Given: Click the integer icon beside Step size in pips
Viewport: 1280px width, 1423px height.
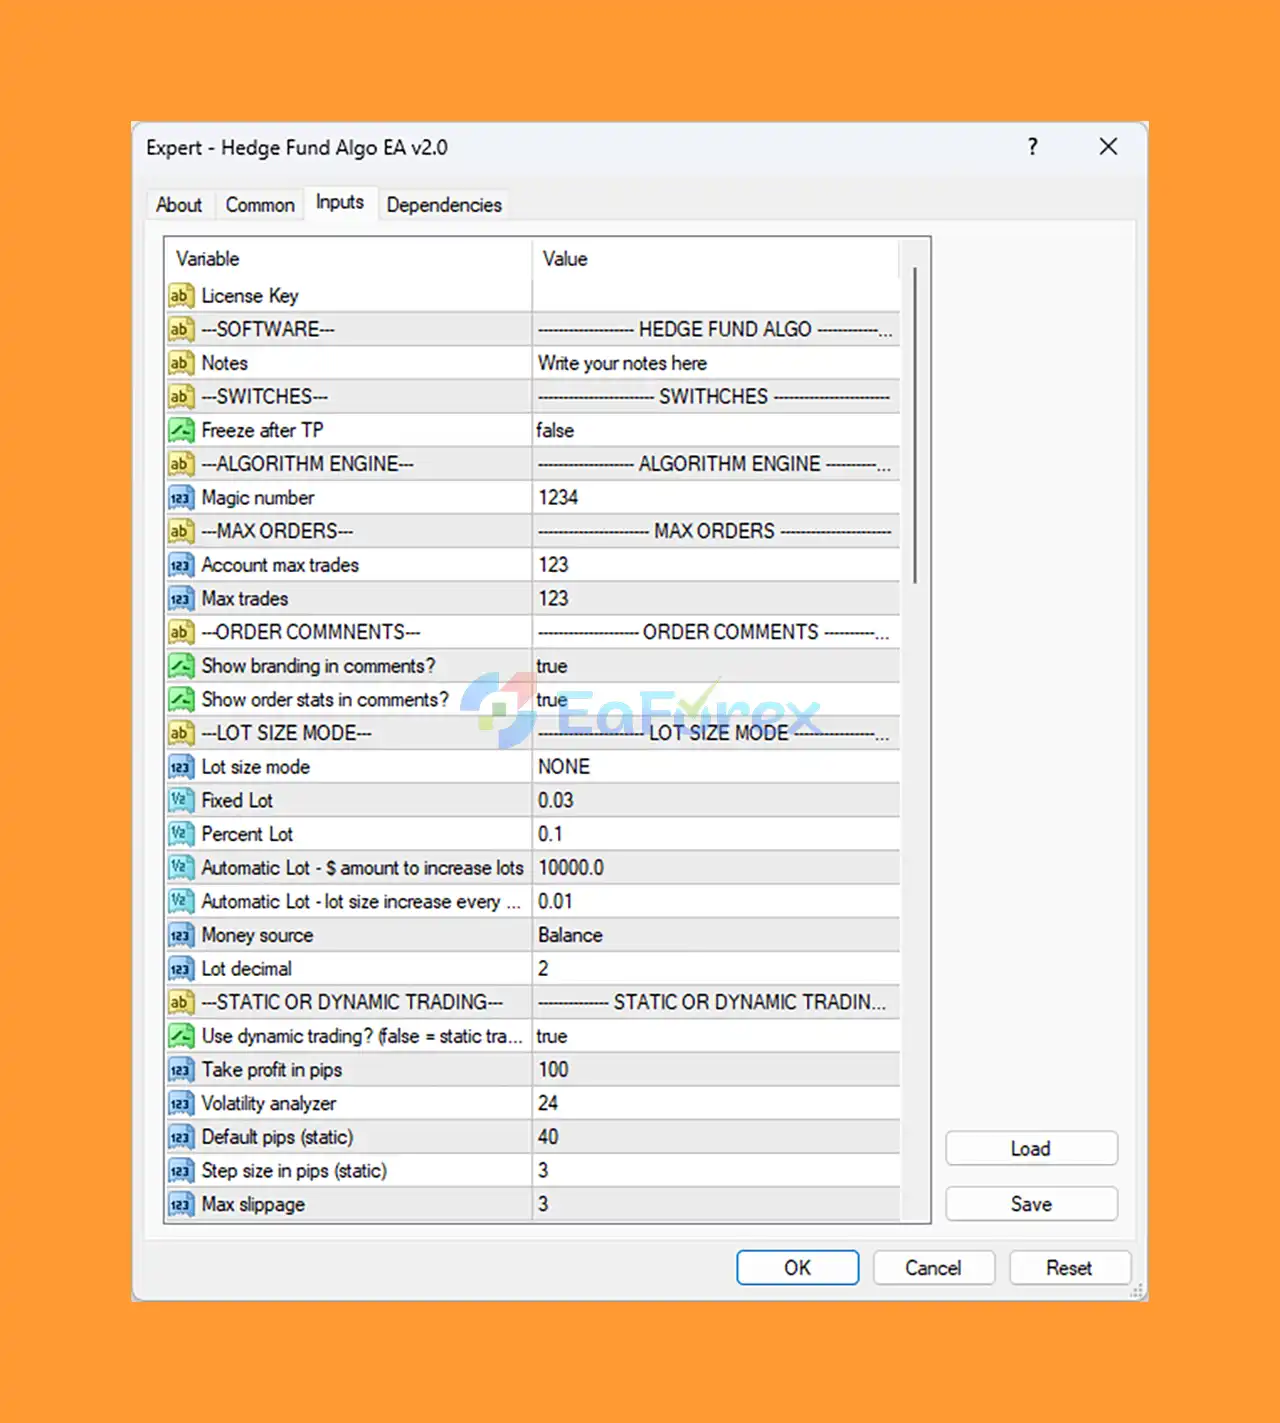Looking at the screenshot, I should pyautogui.click(x=180, y=1171).
